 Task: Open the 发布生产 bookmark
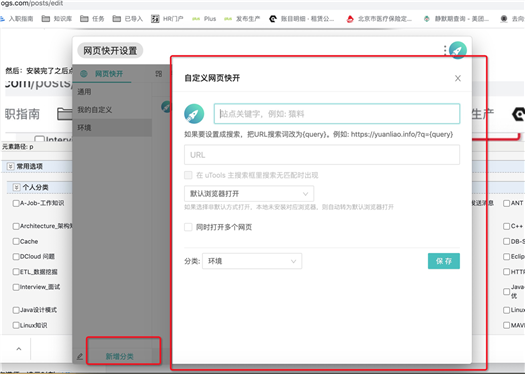point(242,19)
